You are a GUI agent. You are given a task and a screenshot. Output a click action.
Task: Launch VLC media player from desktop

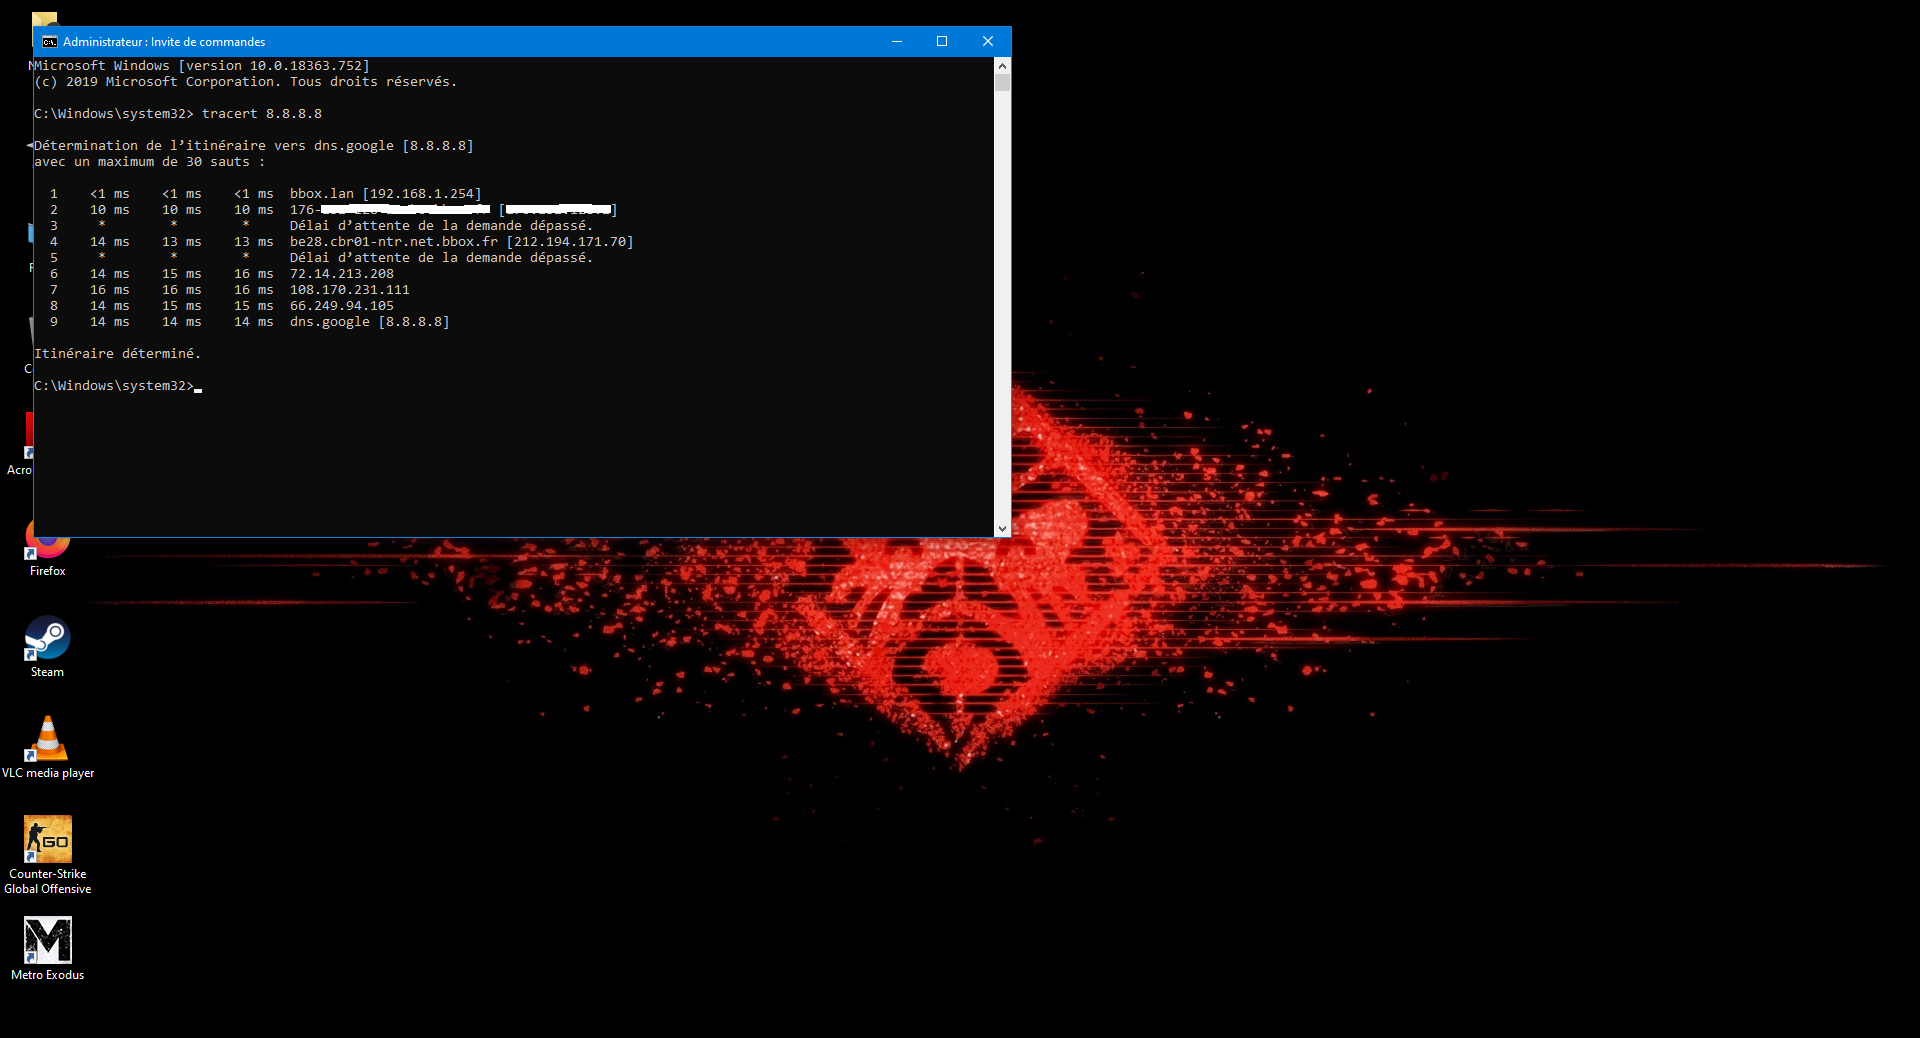tap(47, 748)
